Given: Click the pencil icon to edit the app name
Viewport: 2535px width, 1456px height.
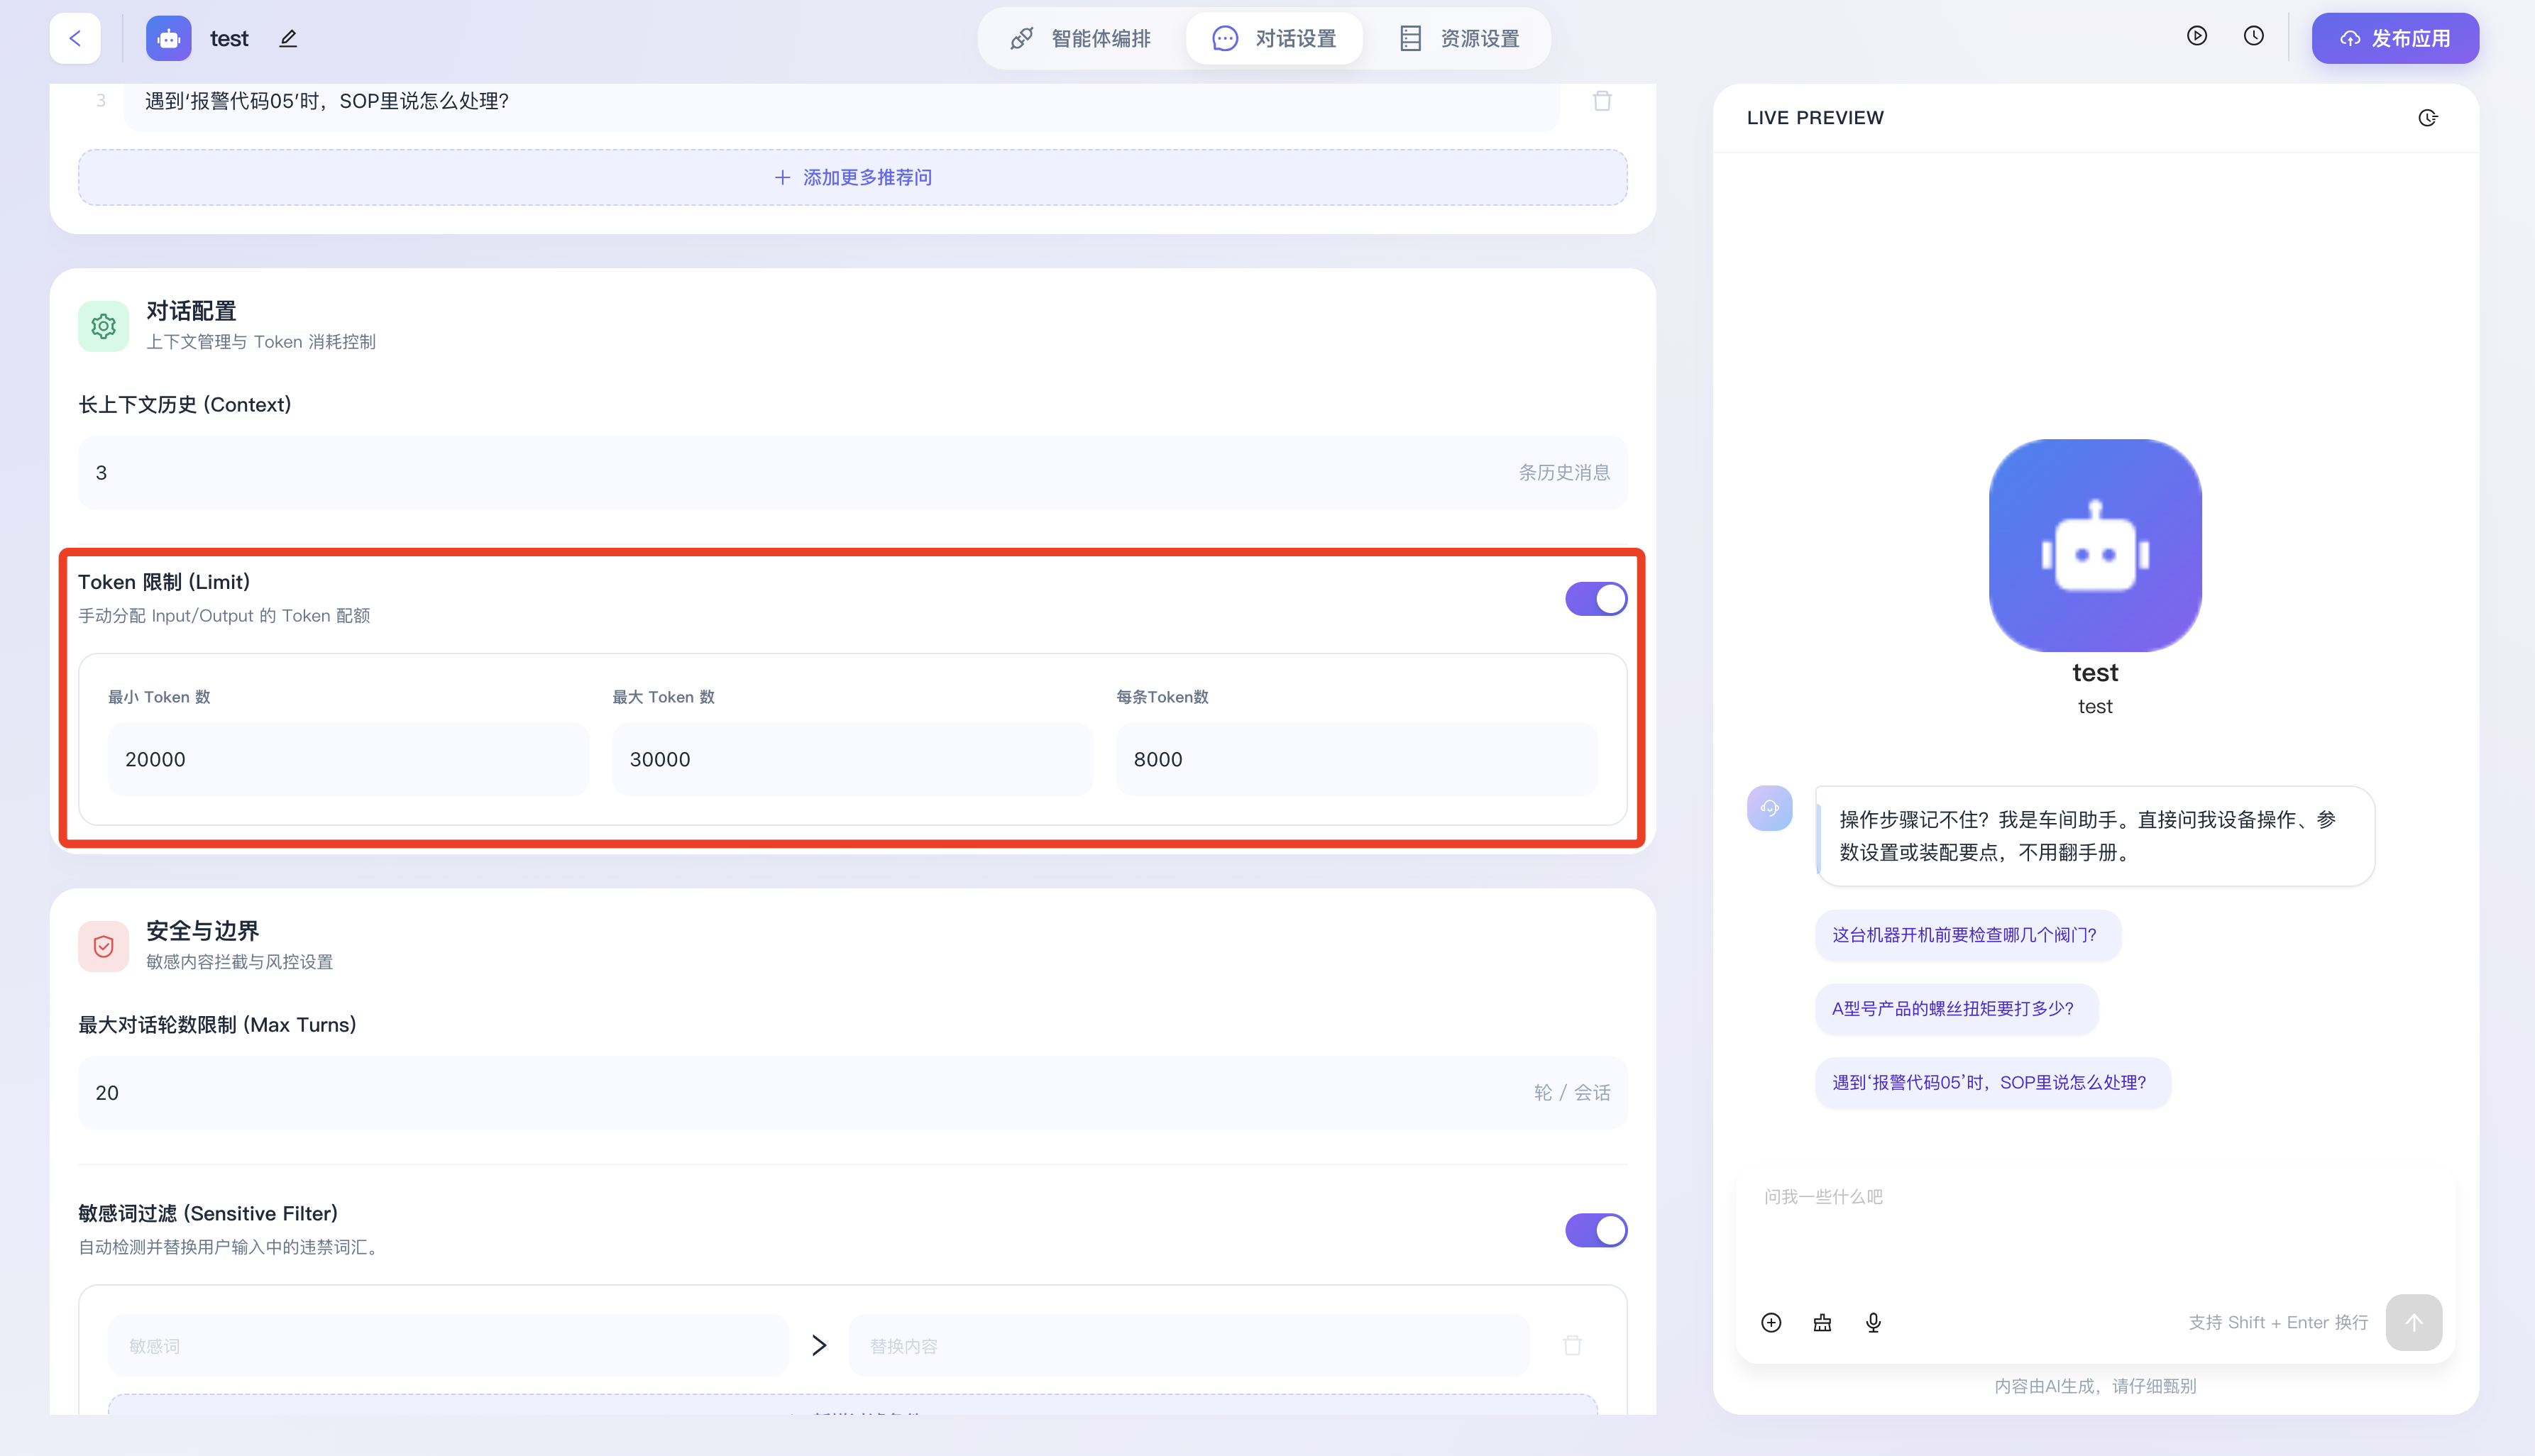Looking at the screenshot, I should [x=288, y=38].
